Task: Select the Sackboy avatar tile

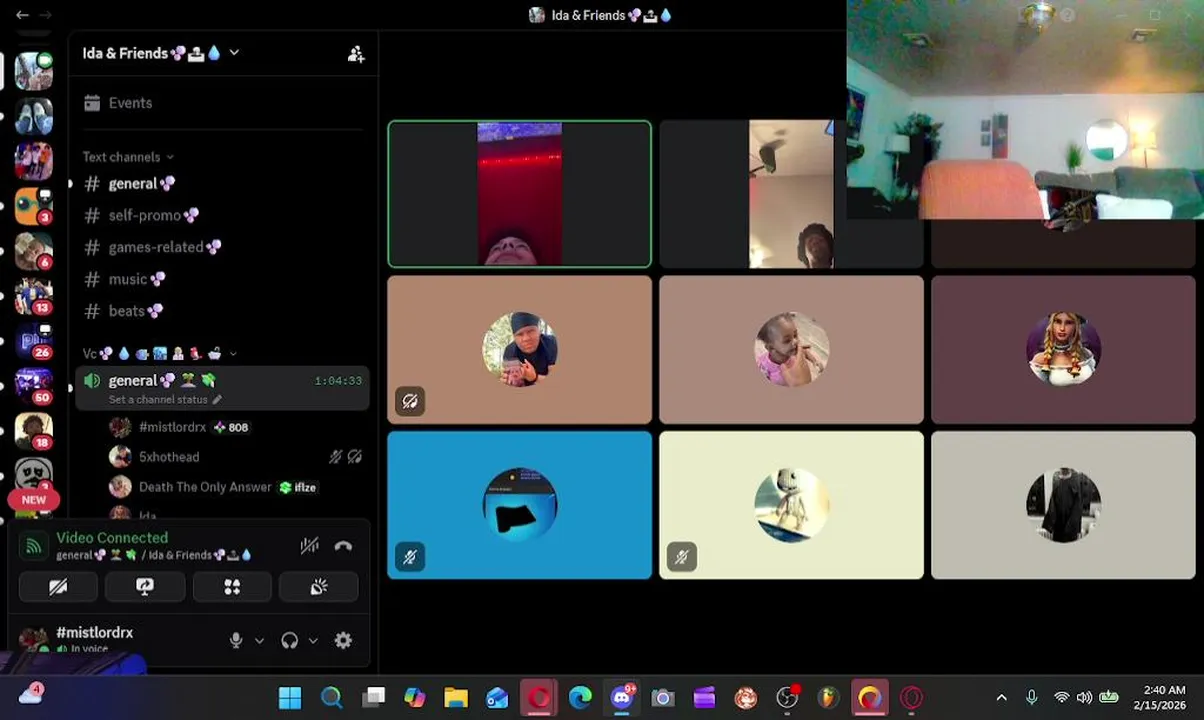Action: click(x=791, y=505)
